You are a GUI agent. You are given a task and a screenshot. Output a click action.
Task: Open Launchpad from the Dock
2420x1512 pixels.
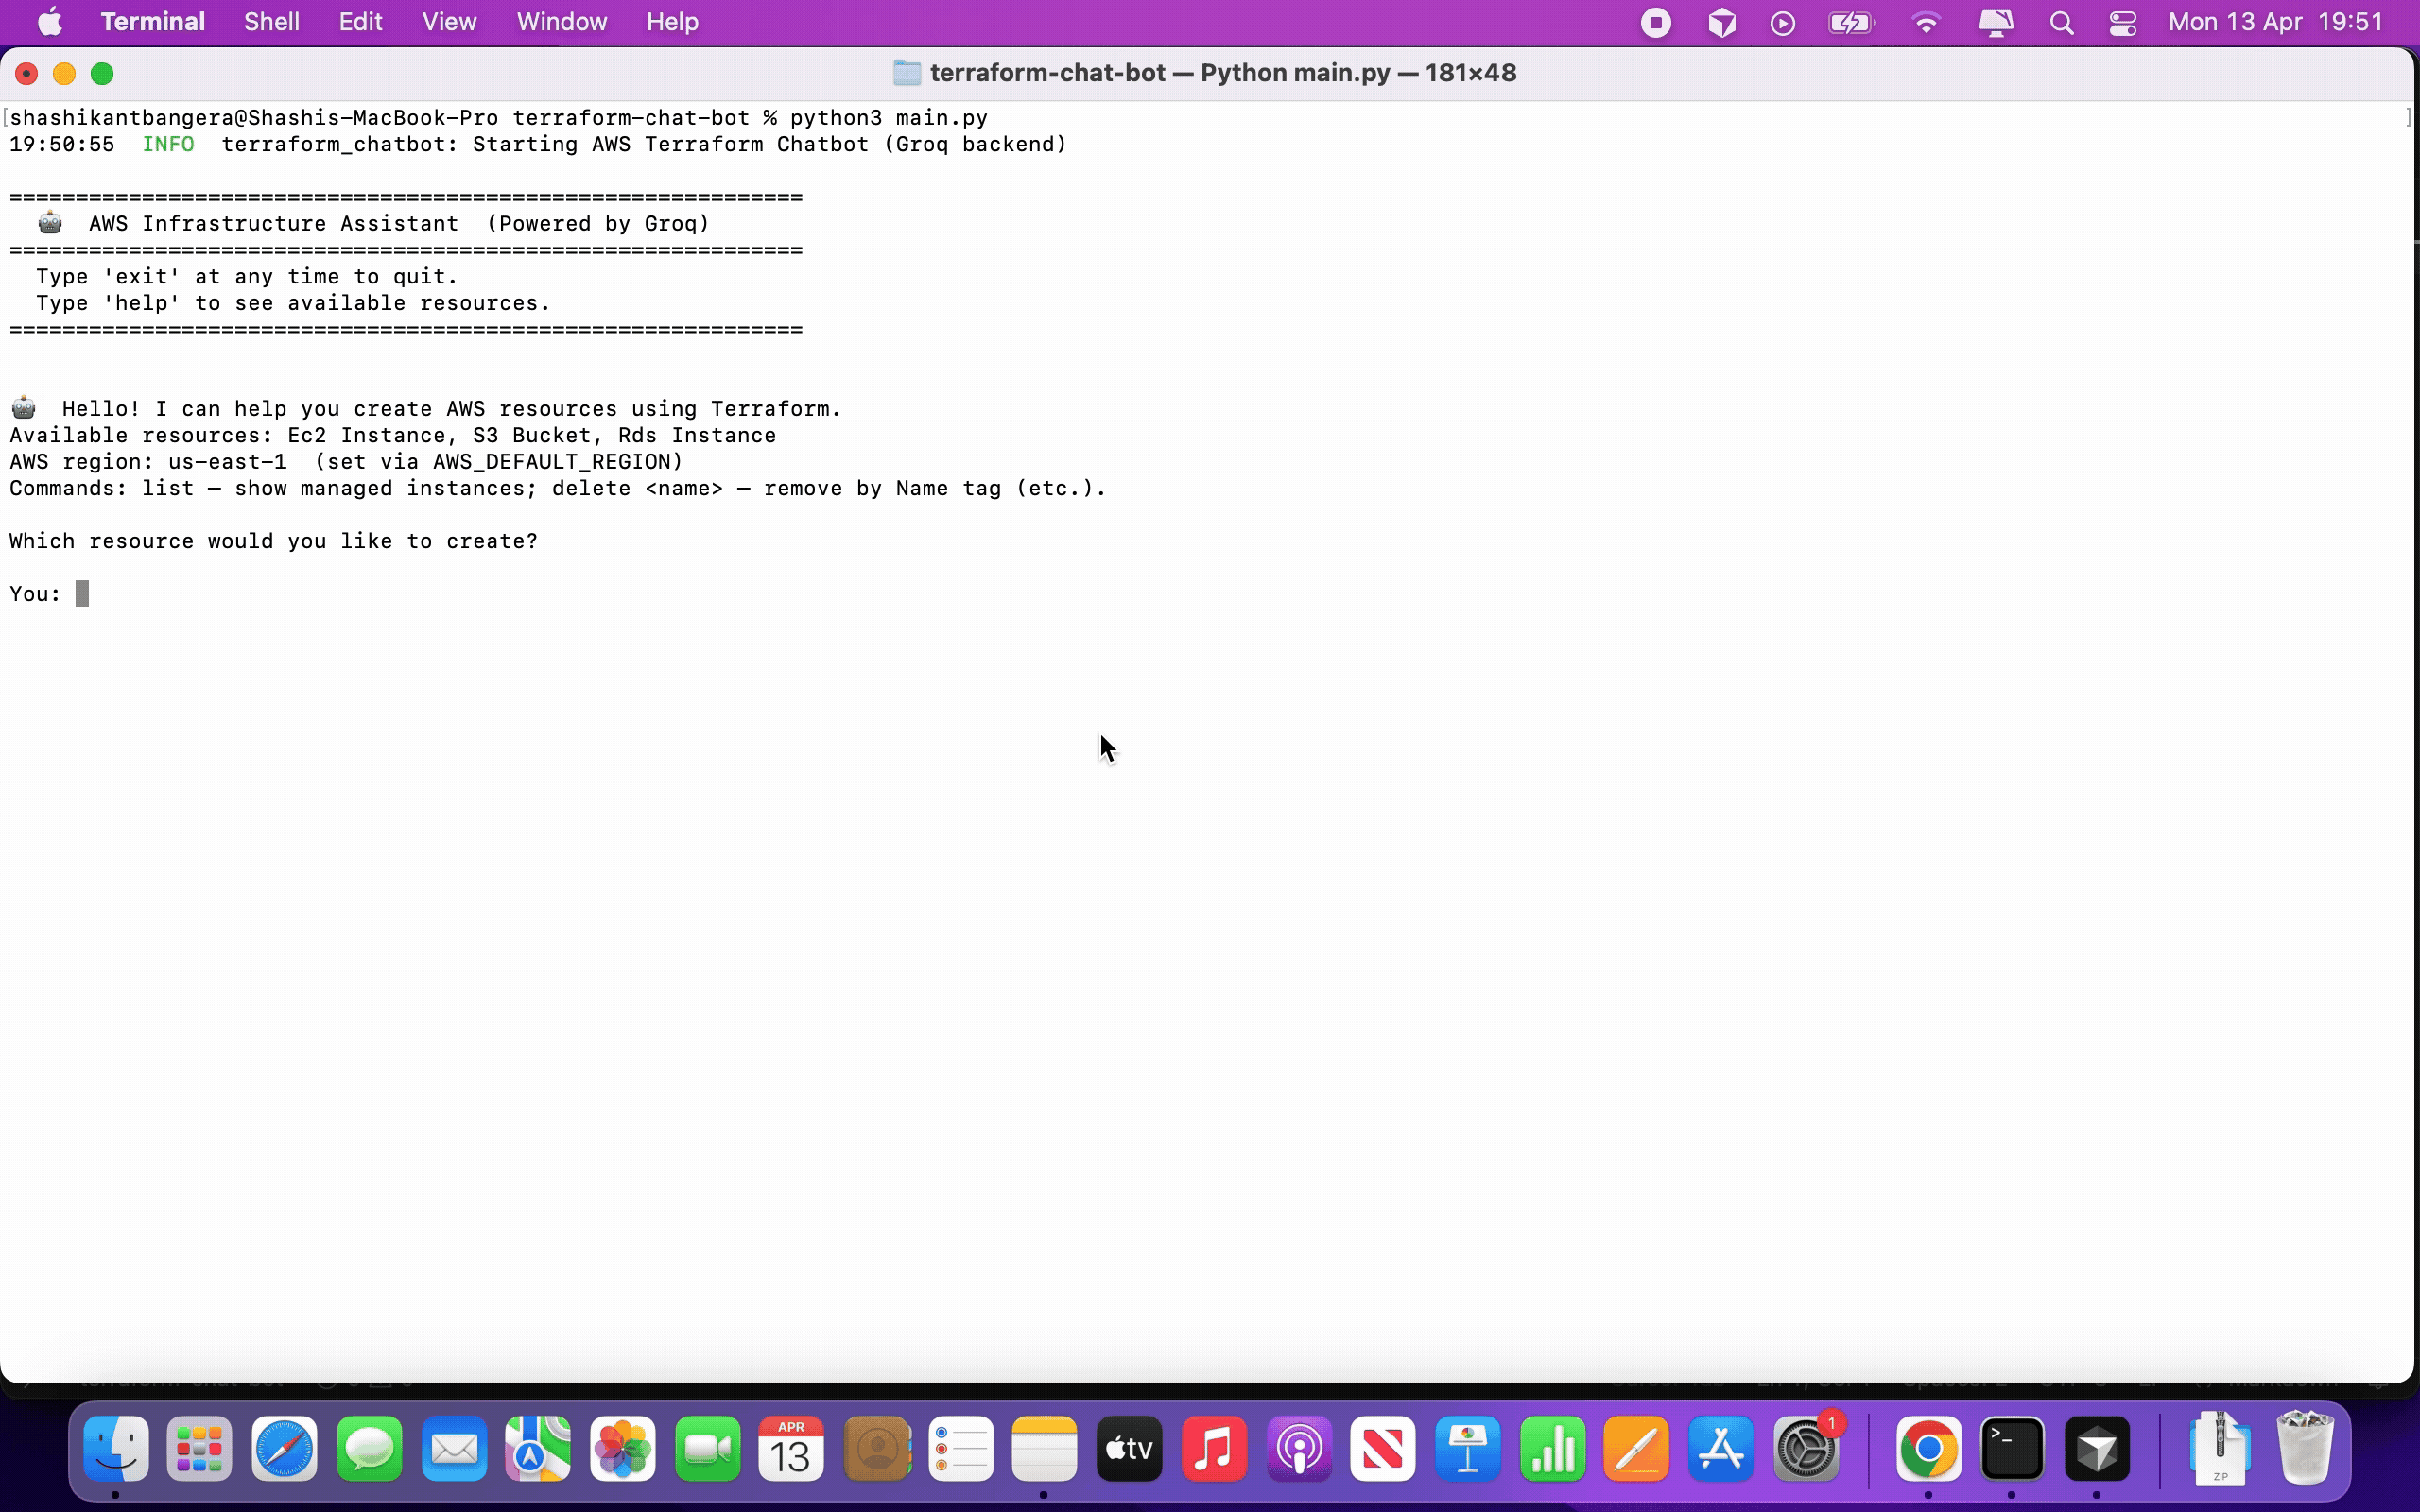[200, 1448]
